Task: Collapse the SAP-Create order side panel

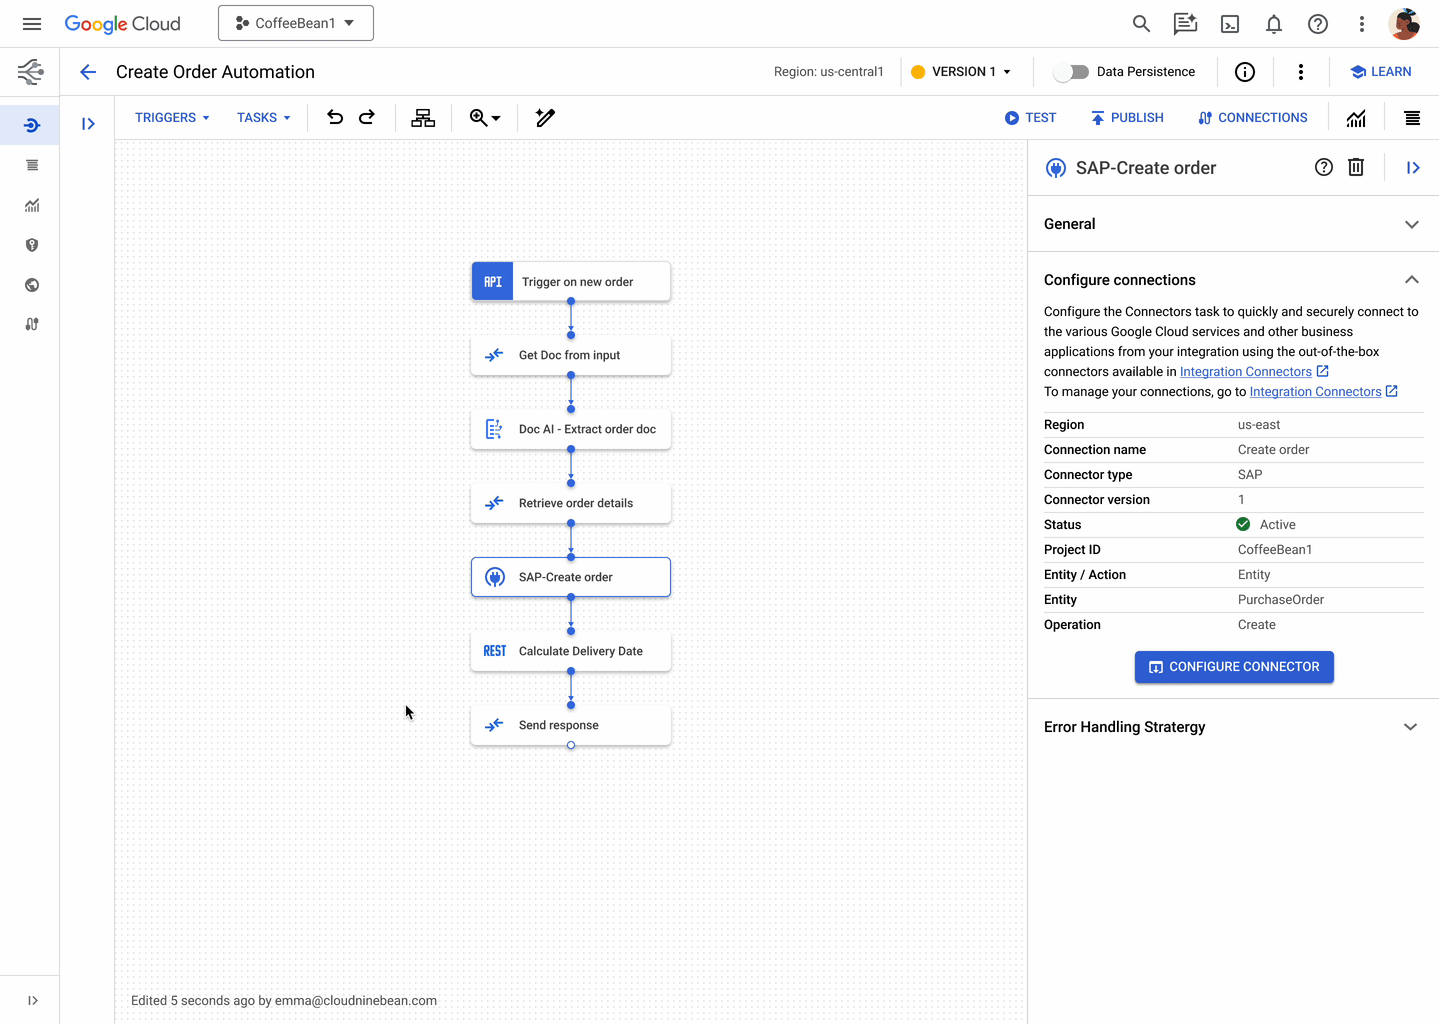Action: [x=1413, y=167]
